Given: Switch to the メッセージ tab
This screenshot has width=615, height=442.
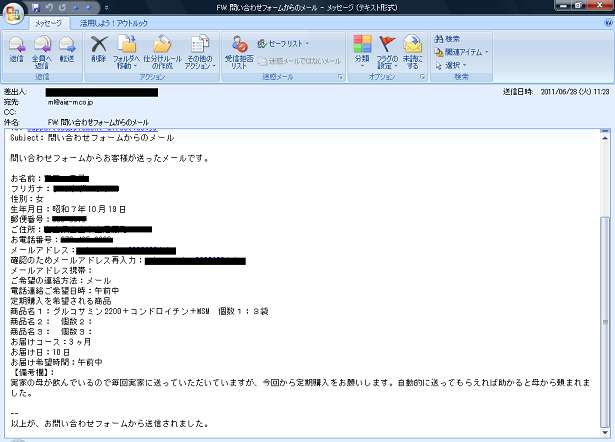Looking at the screenshot, I should pyautogui.click(x=46, y=21).
